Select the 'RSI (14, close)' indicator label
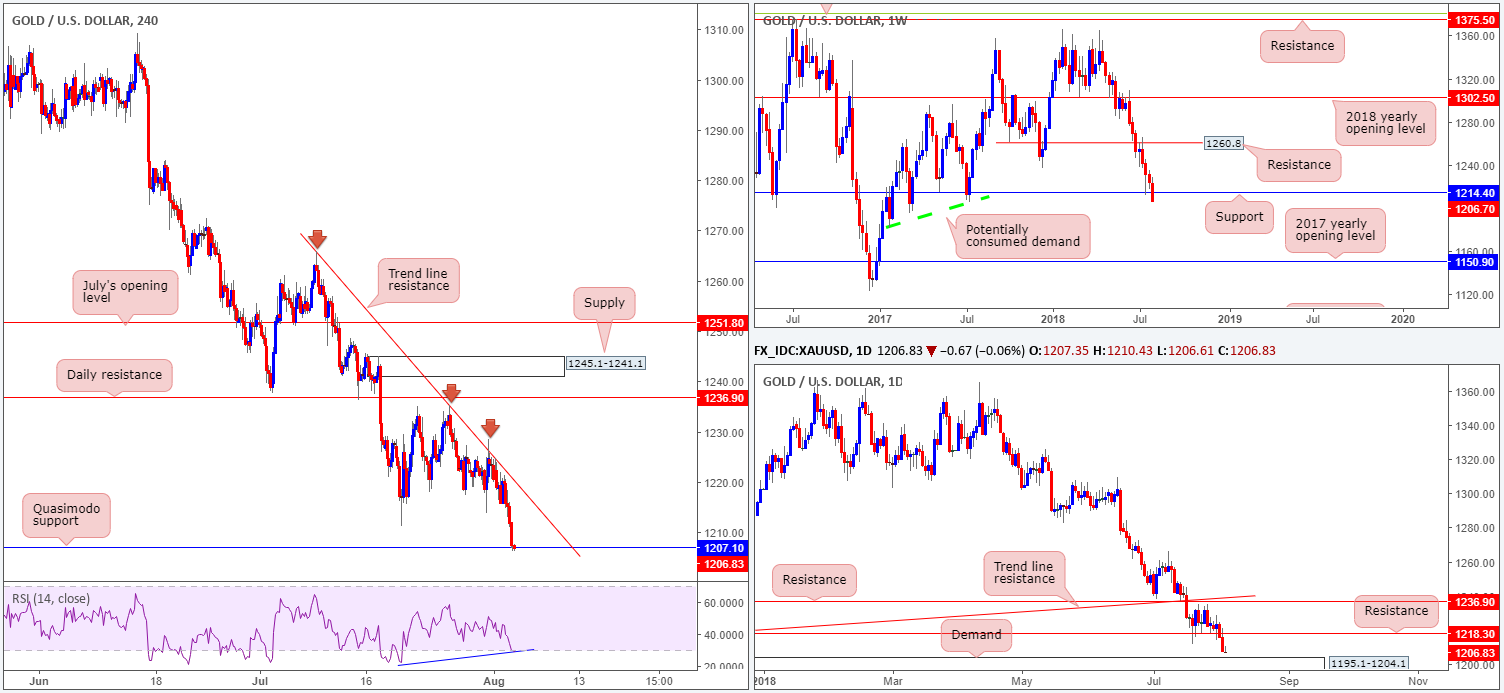The height and width of the screenshot is (693, 1504). click(x=51, y=599)
